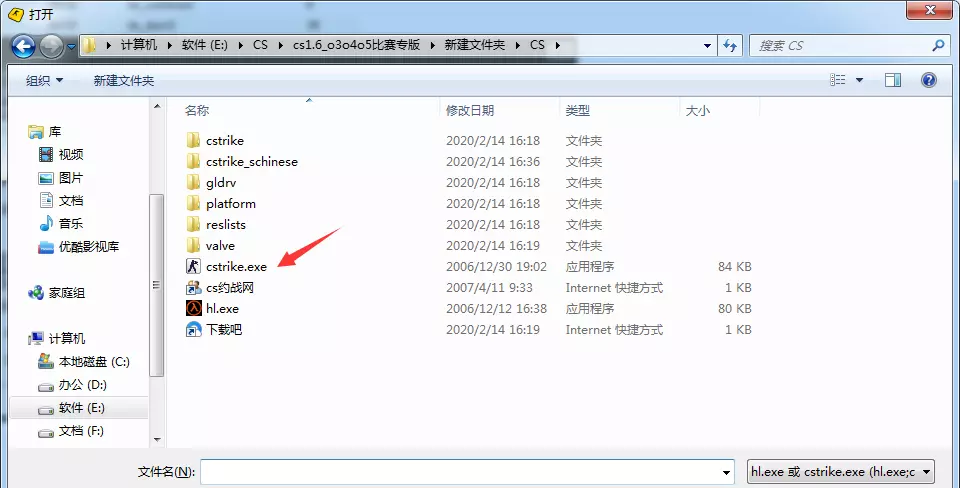Open the 组织 dropdown menu
The height and width of the screenshot is (488, 960).
[x=44, y=80]
